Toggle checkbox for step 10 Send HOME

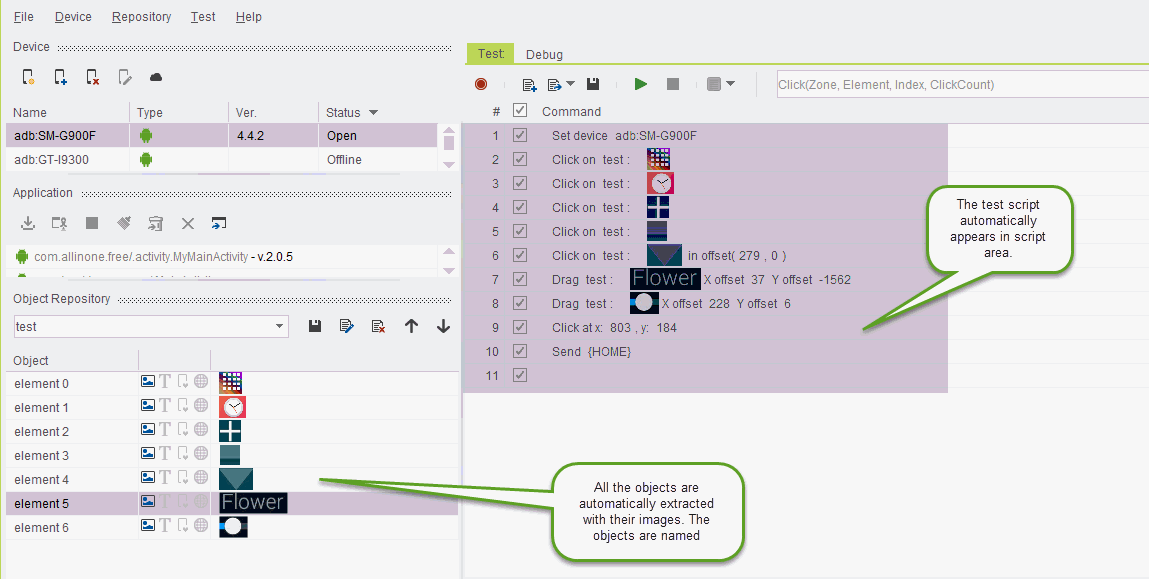pyautogui.click(x=519, y=352)
